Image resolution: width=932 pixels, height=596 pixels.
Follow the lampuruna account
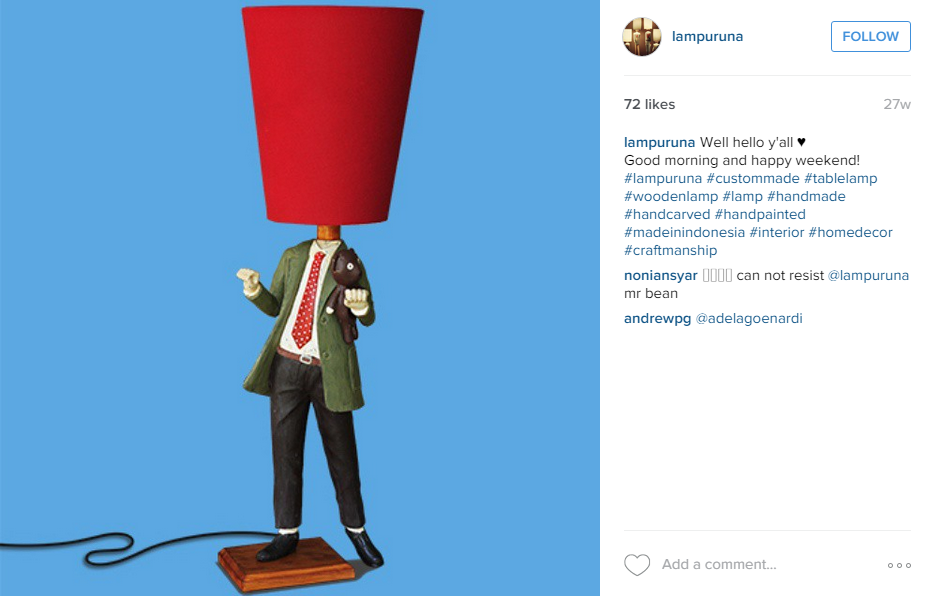(x=870, y=36)
